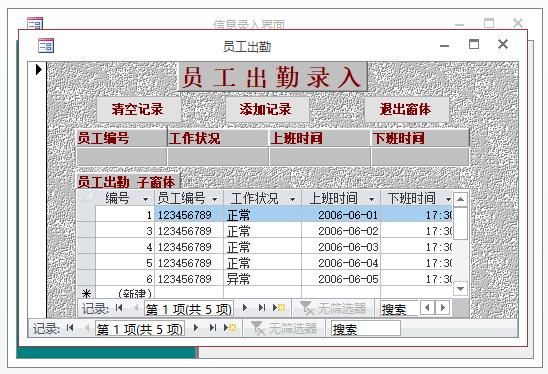Go to last record in main form navigator
This screenshot has width=548, height=374.
(x=212, y=328)
